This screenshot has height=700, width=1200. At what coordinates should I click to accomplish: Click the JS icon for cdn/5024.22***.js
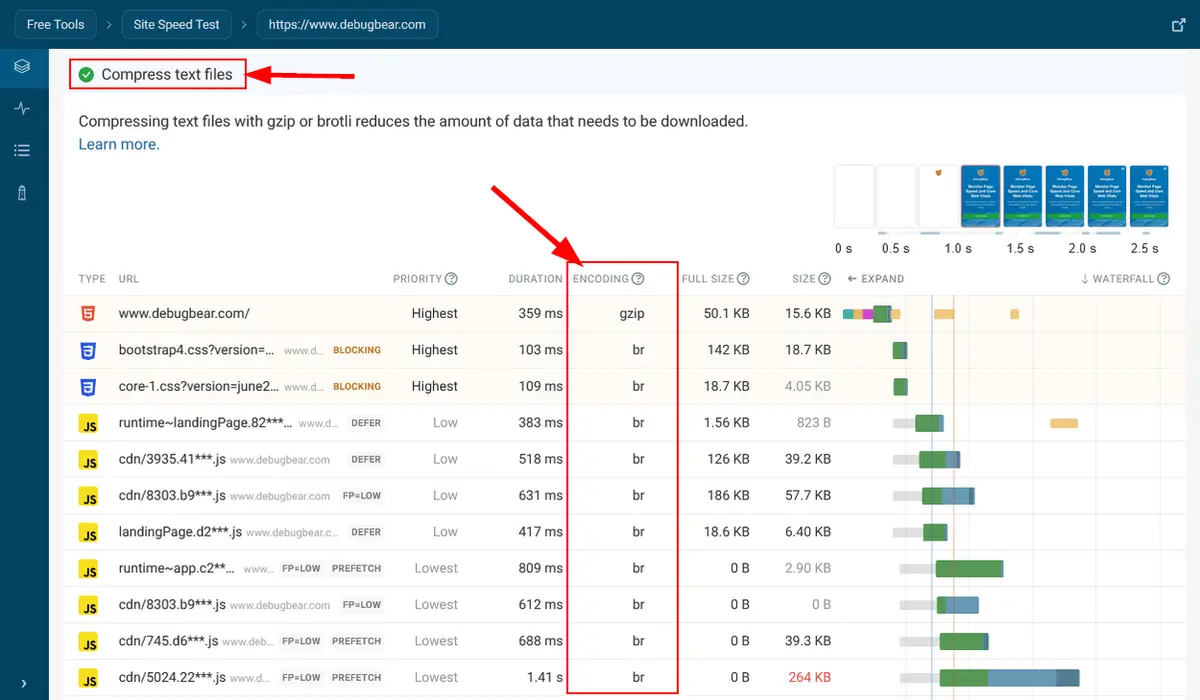tap(89, 678)
